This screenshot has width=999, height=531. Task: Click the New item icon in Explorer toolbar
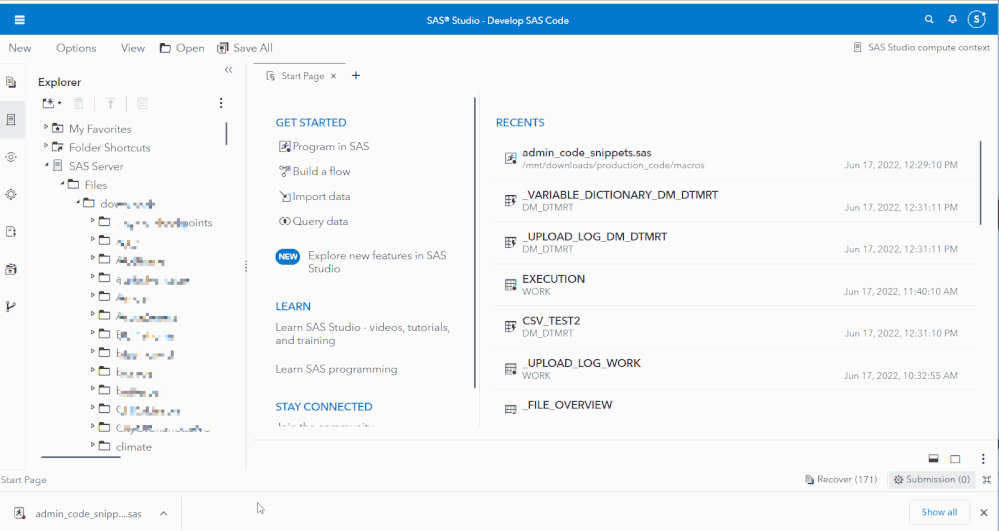51,103
